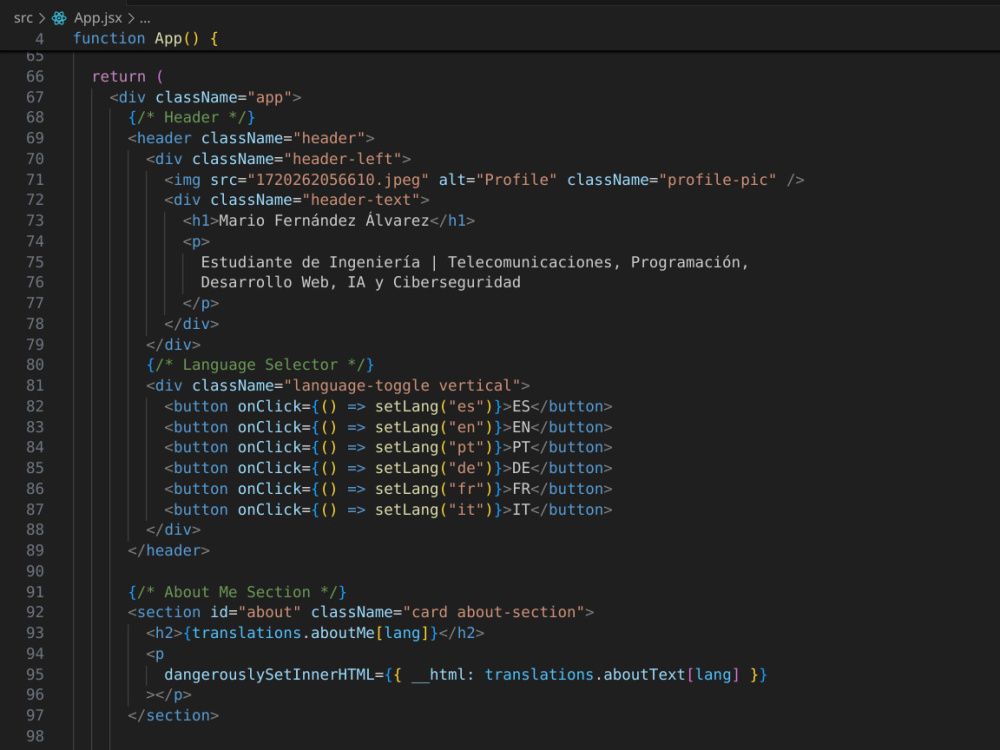This screenshot has height=750, width=1000.
Task: Click the h1 text Mario Fernández Álvarez
Action: click(x=324, y=221)
